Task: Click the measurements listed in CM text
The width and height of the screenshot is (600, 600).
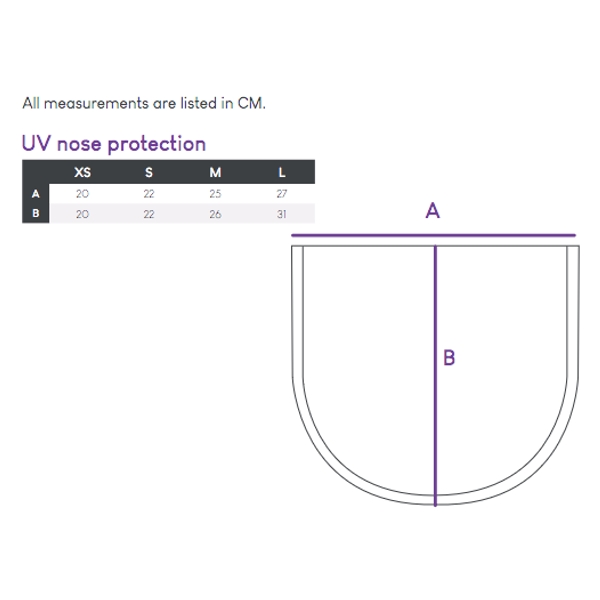Action: click(x=144, y=103)
